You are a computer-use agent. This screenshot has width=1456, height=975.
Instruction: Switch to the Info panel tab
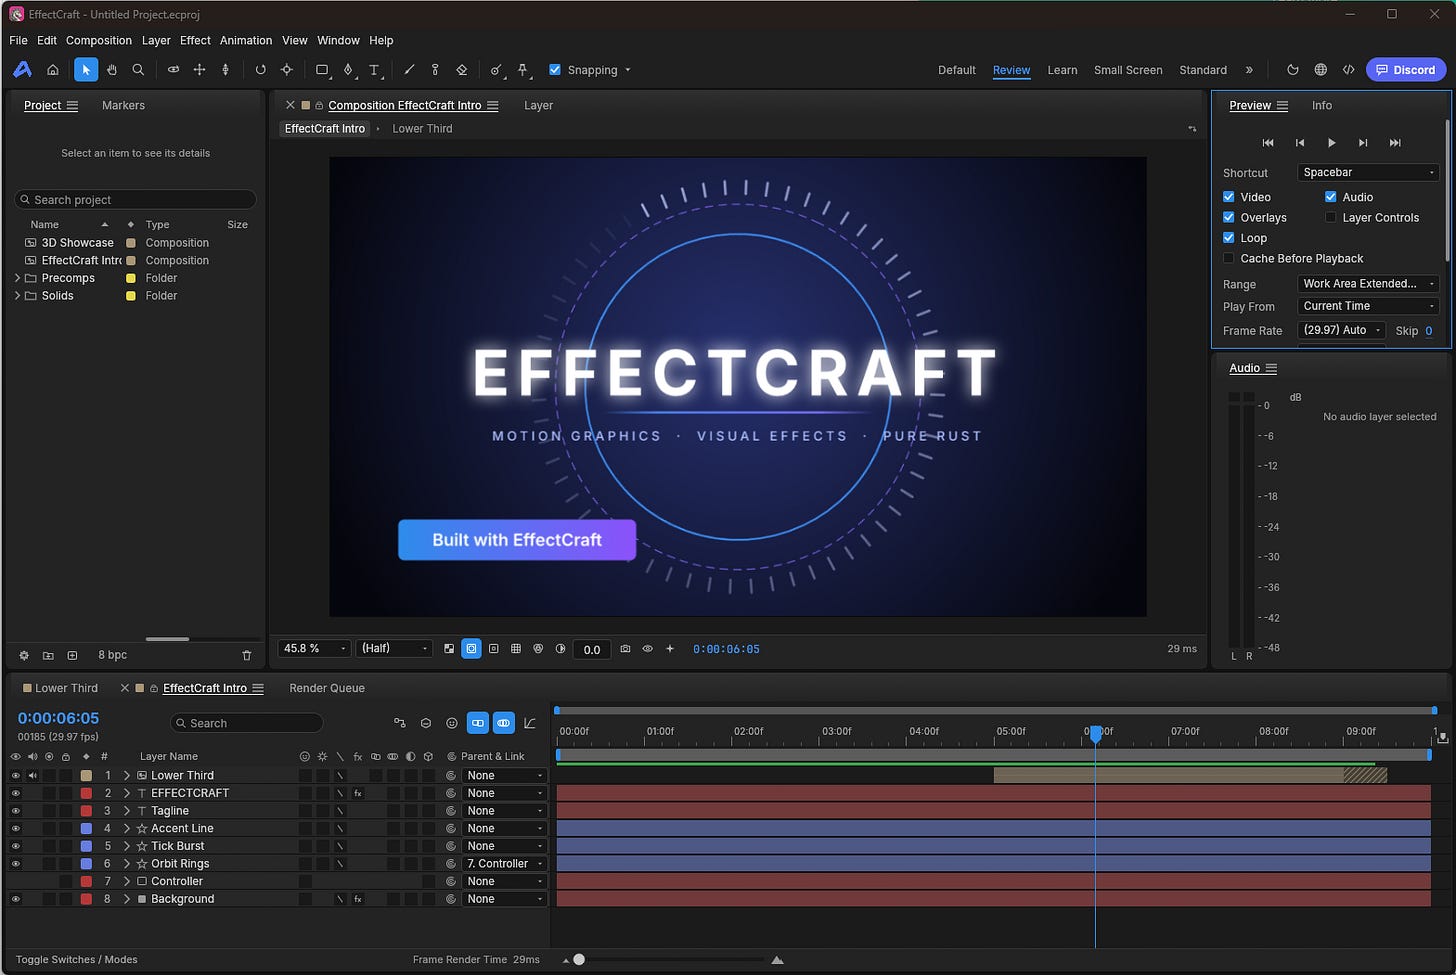click(1322, 105)
